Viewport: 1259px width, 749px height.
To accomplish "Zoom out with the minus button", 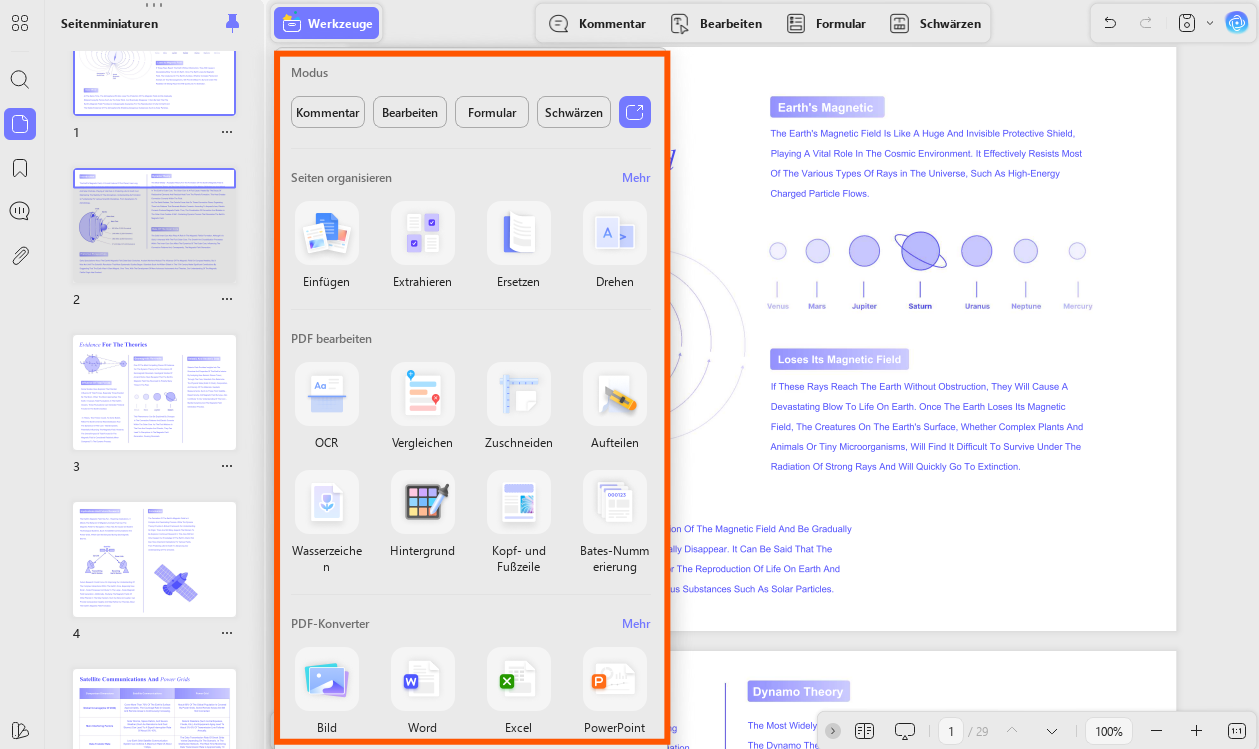I will 1157,731.
